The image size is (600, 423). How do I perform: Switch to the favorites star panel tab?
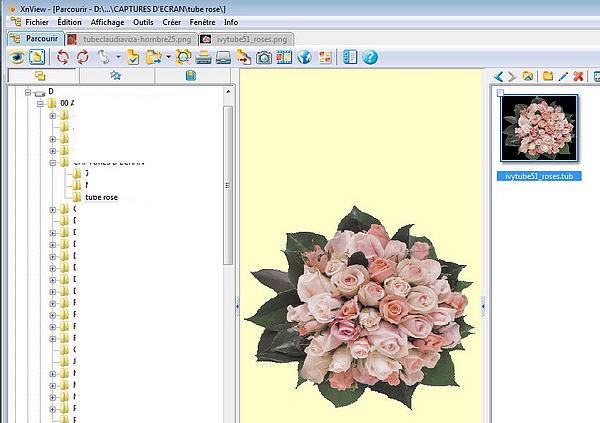(x=115, y=75)
